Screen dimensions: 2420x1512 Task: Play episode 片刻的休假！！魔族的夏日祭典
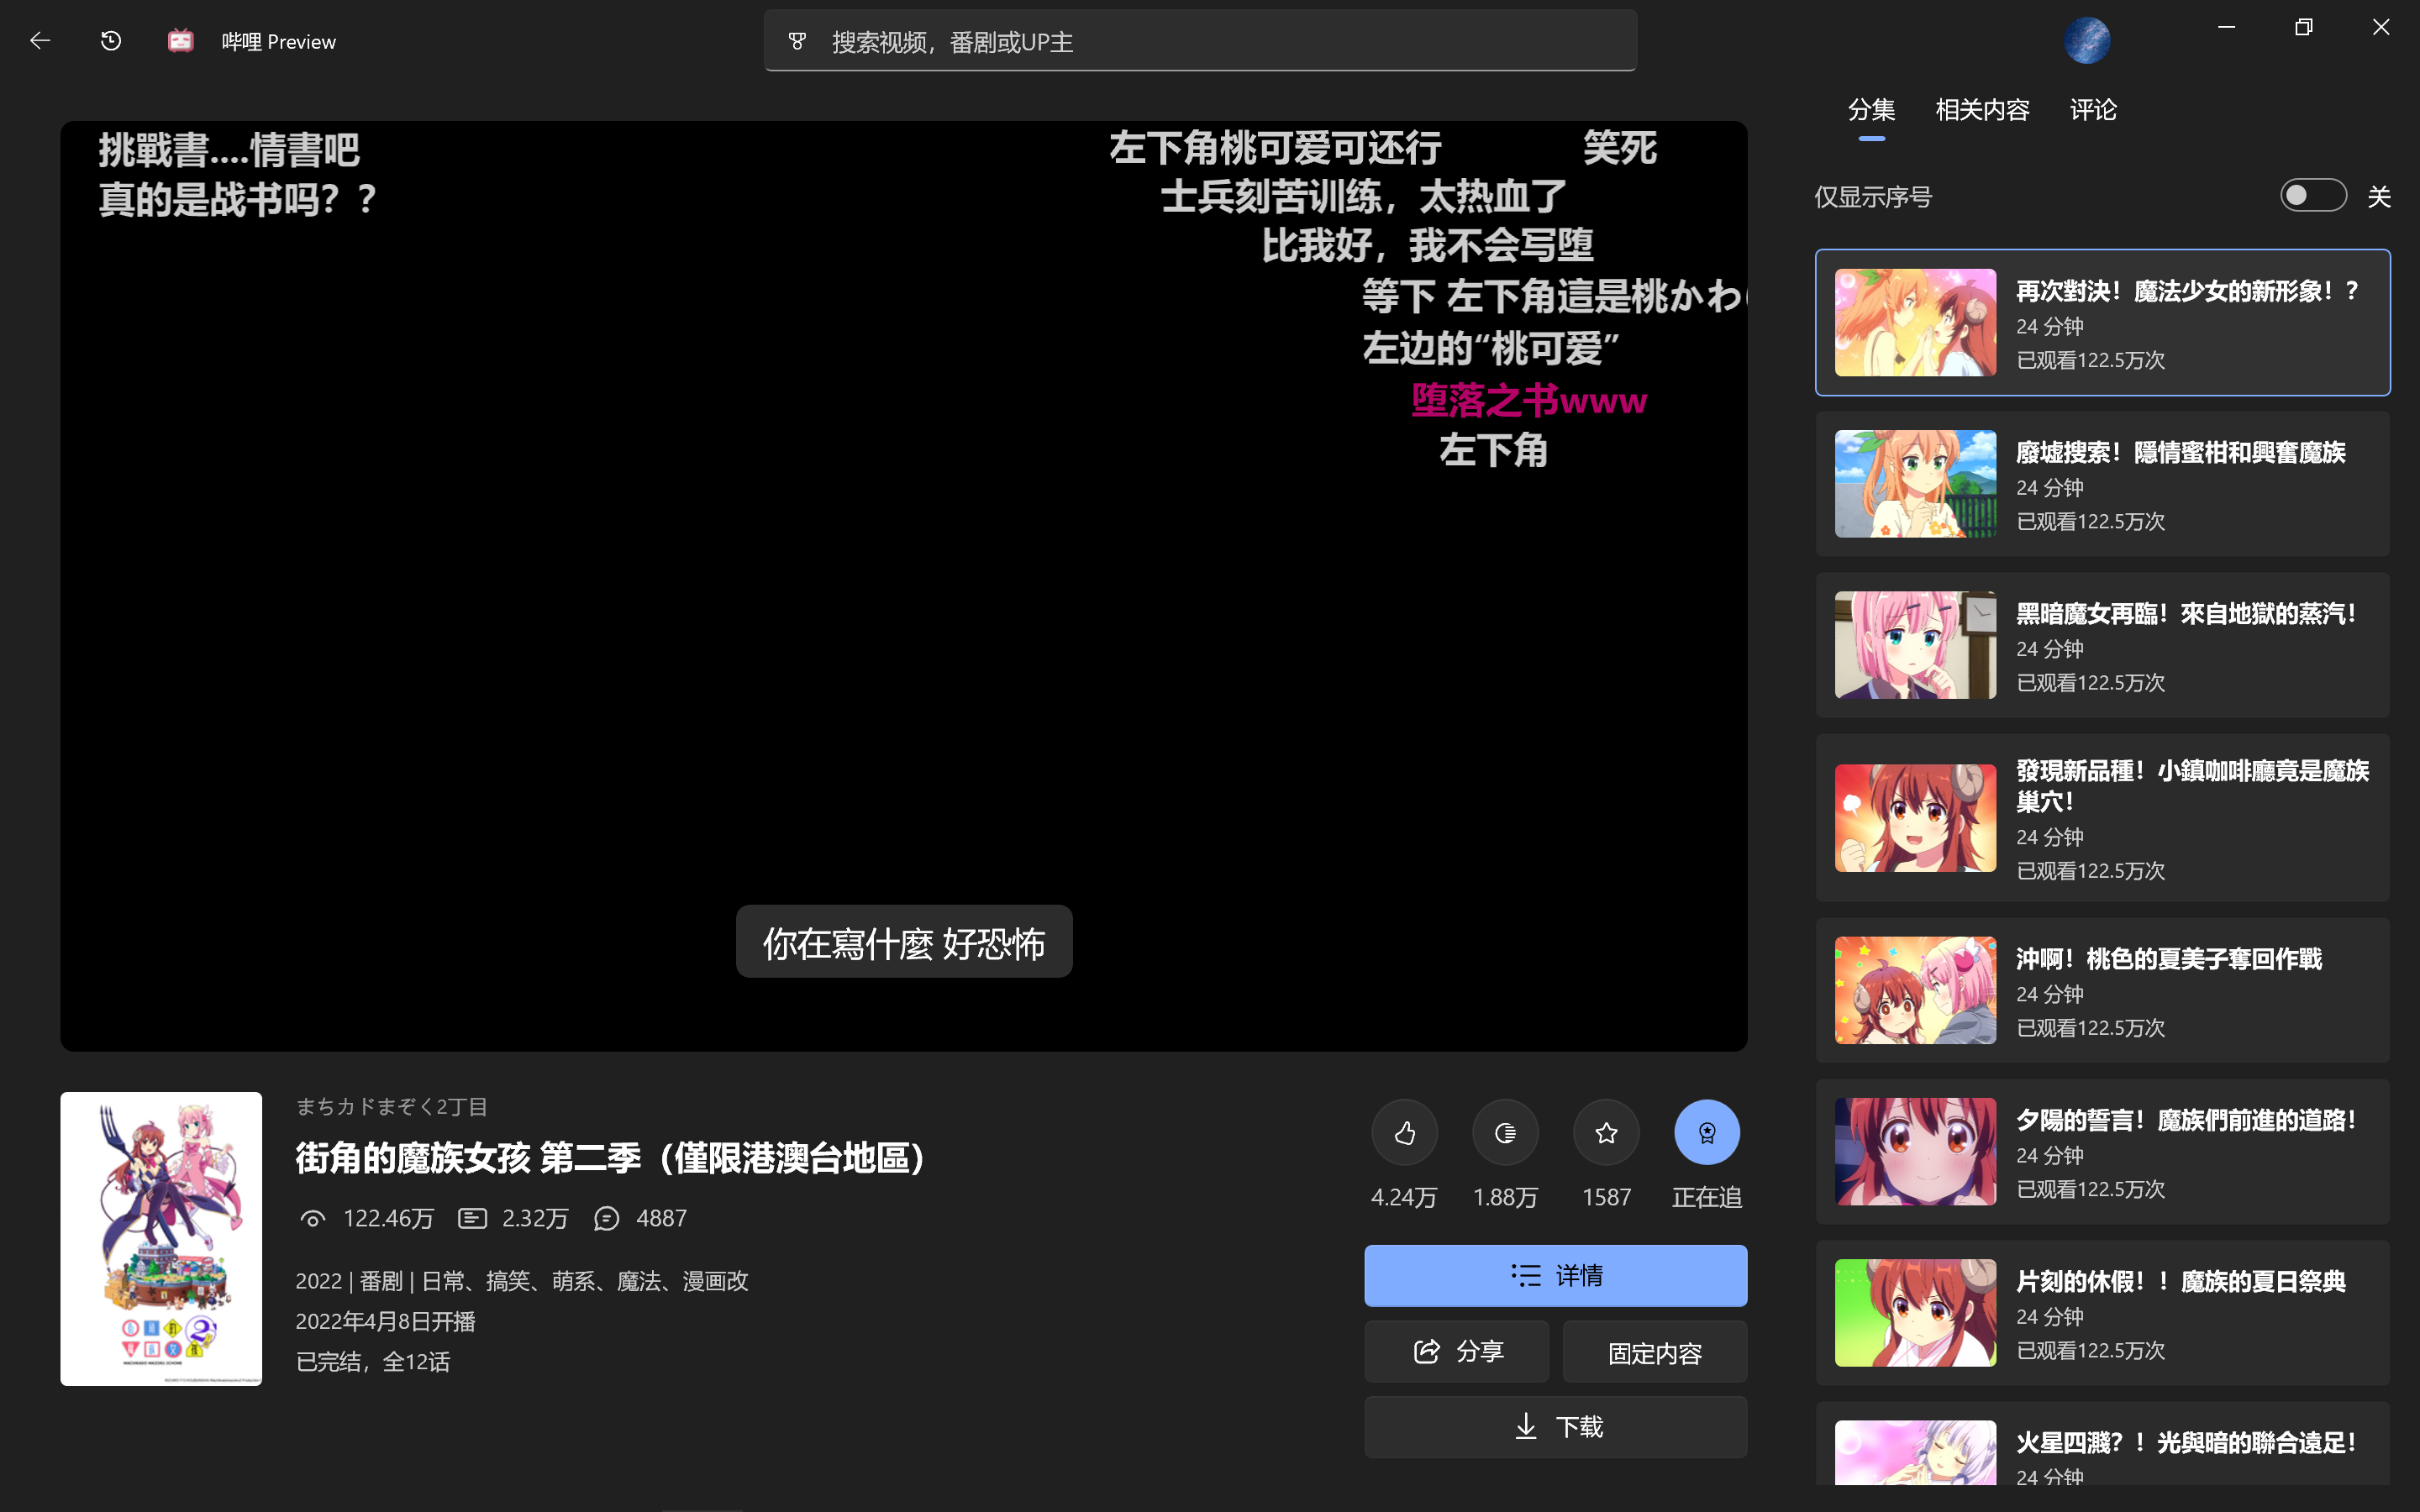click(2102, 1313)
